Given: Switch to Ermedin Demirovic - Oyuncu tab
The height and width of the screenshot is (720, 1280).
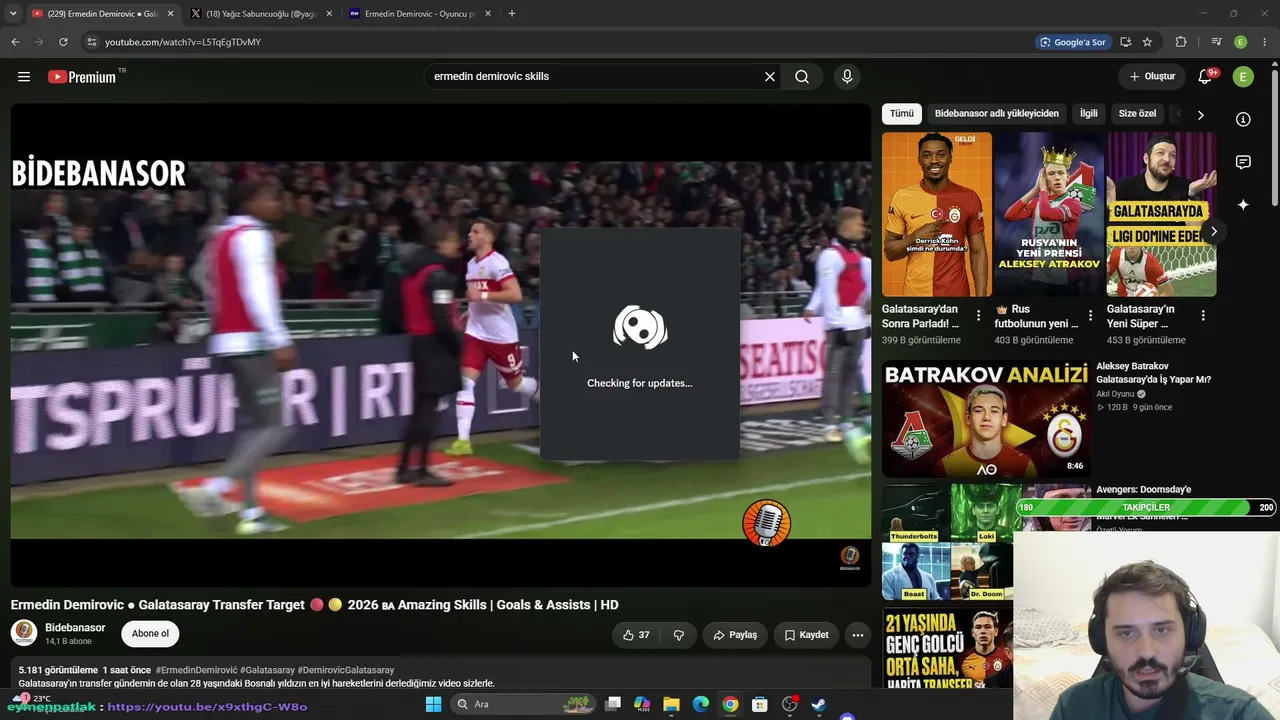Looking at the screenshot, I should [x=420, y=14].
